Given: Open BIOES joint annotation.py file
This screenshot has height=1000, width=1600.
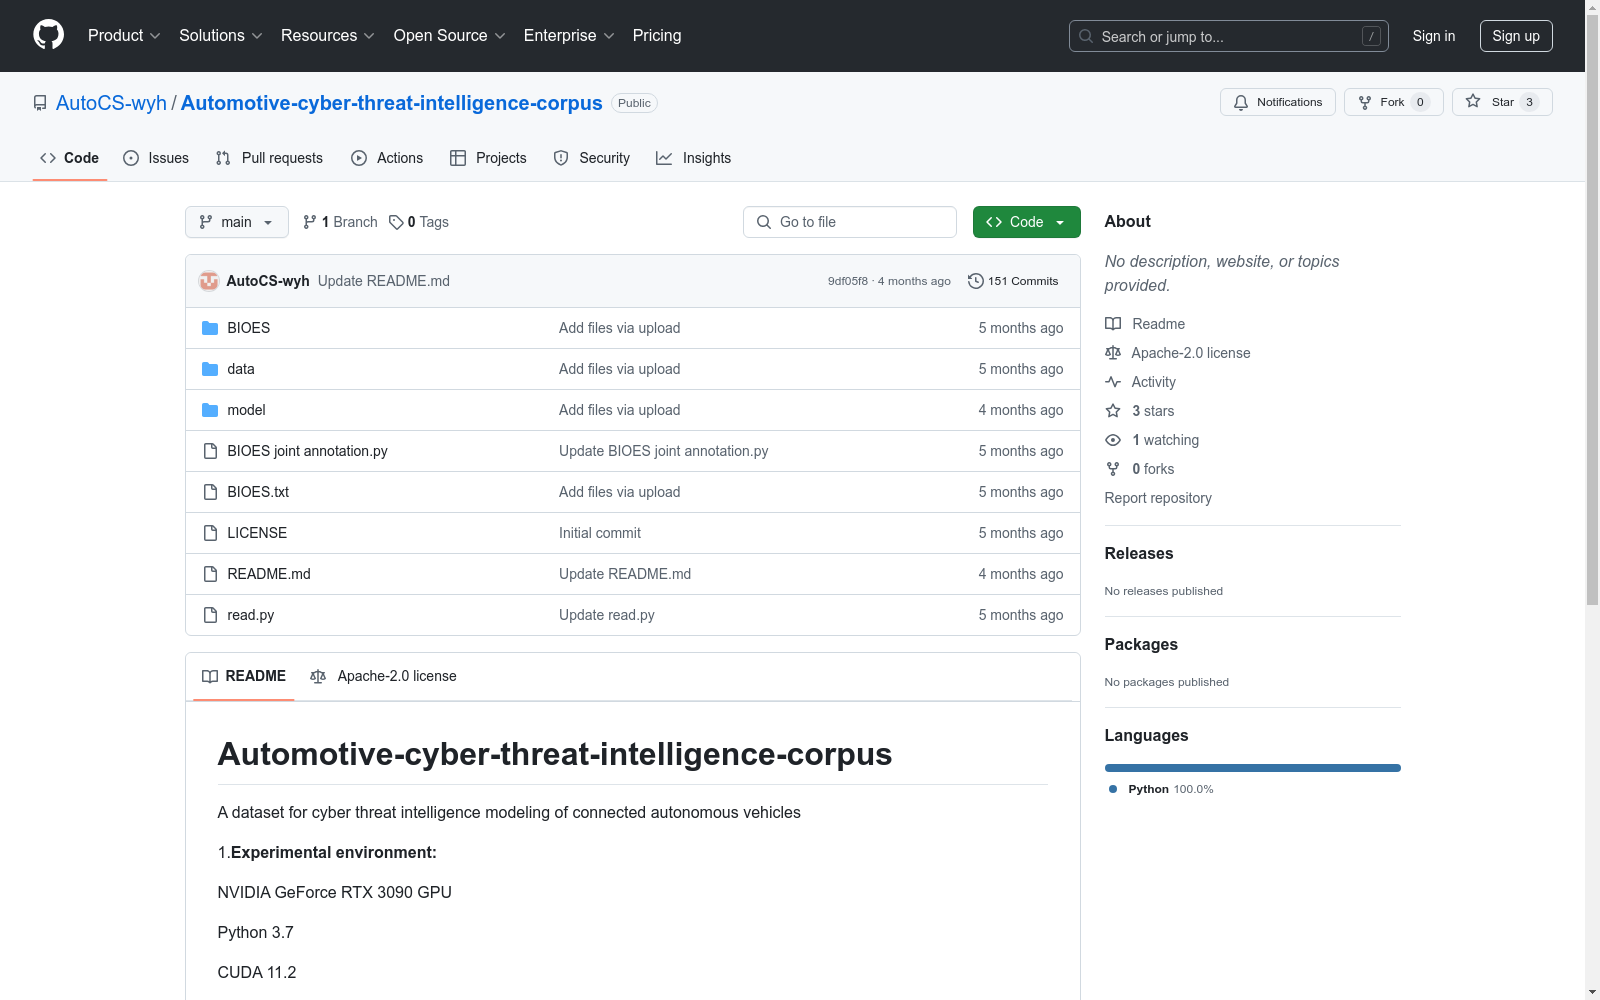Looking at the screenshot, I should [x=307, y=451].
